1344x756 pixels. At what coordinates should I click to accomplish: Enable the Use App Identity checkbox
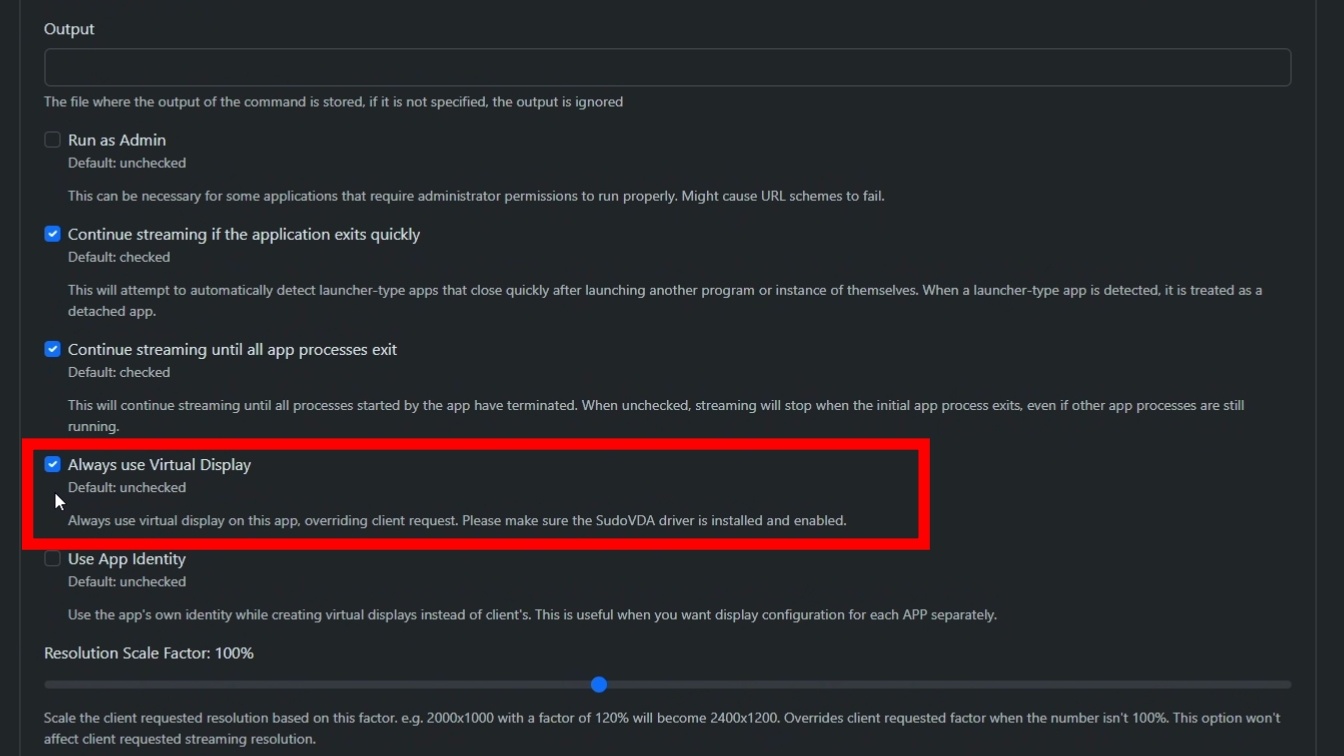[53, 559]
